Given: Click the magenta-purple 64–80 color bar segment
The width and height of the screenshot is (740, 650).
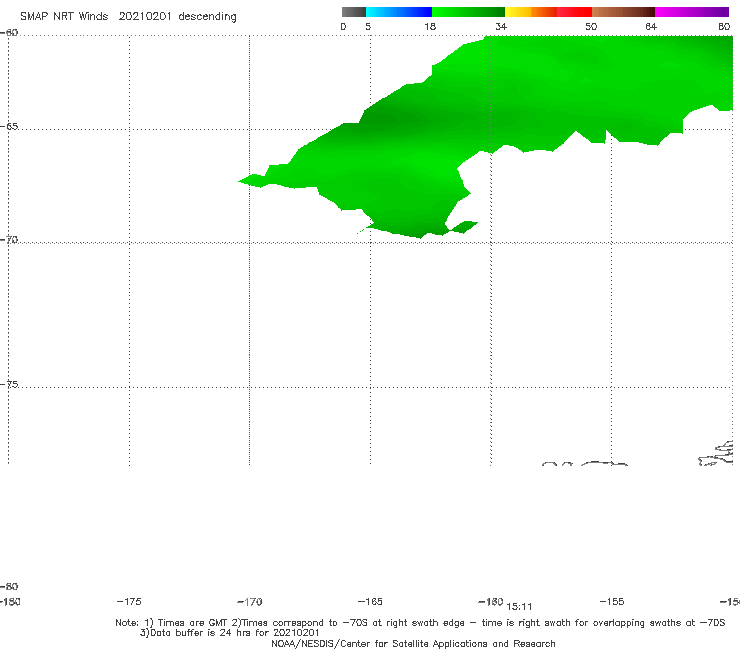Looking at the screenshot, I should 692,12.
